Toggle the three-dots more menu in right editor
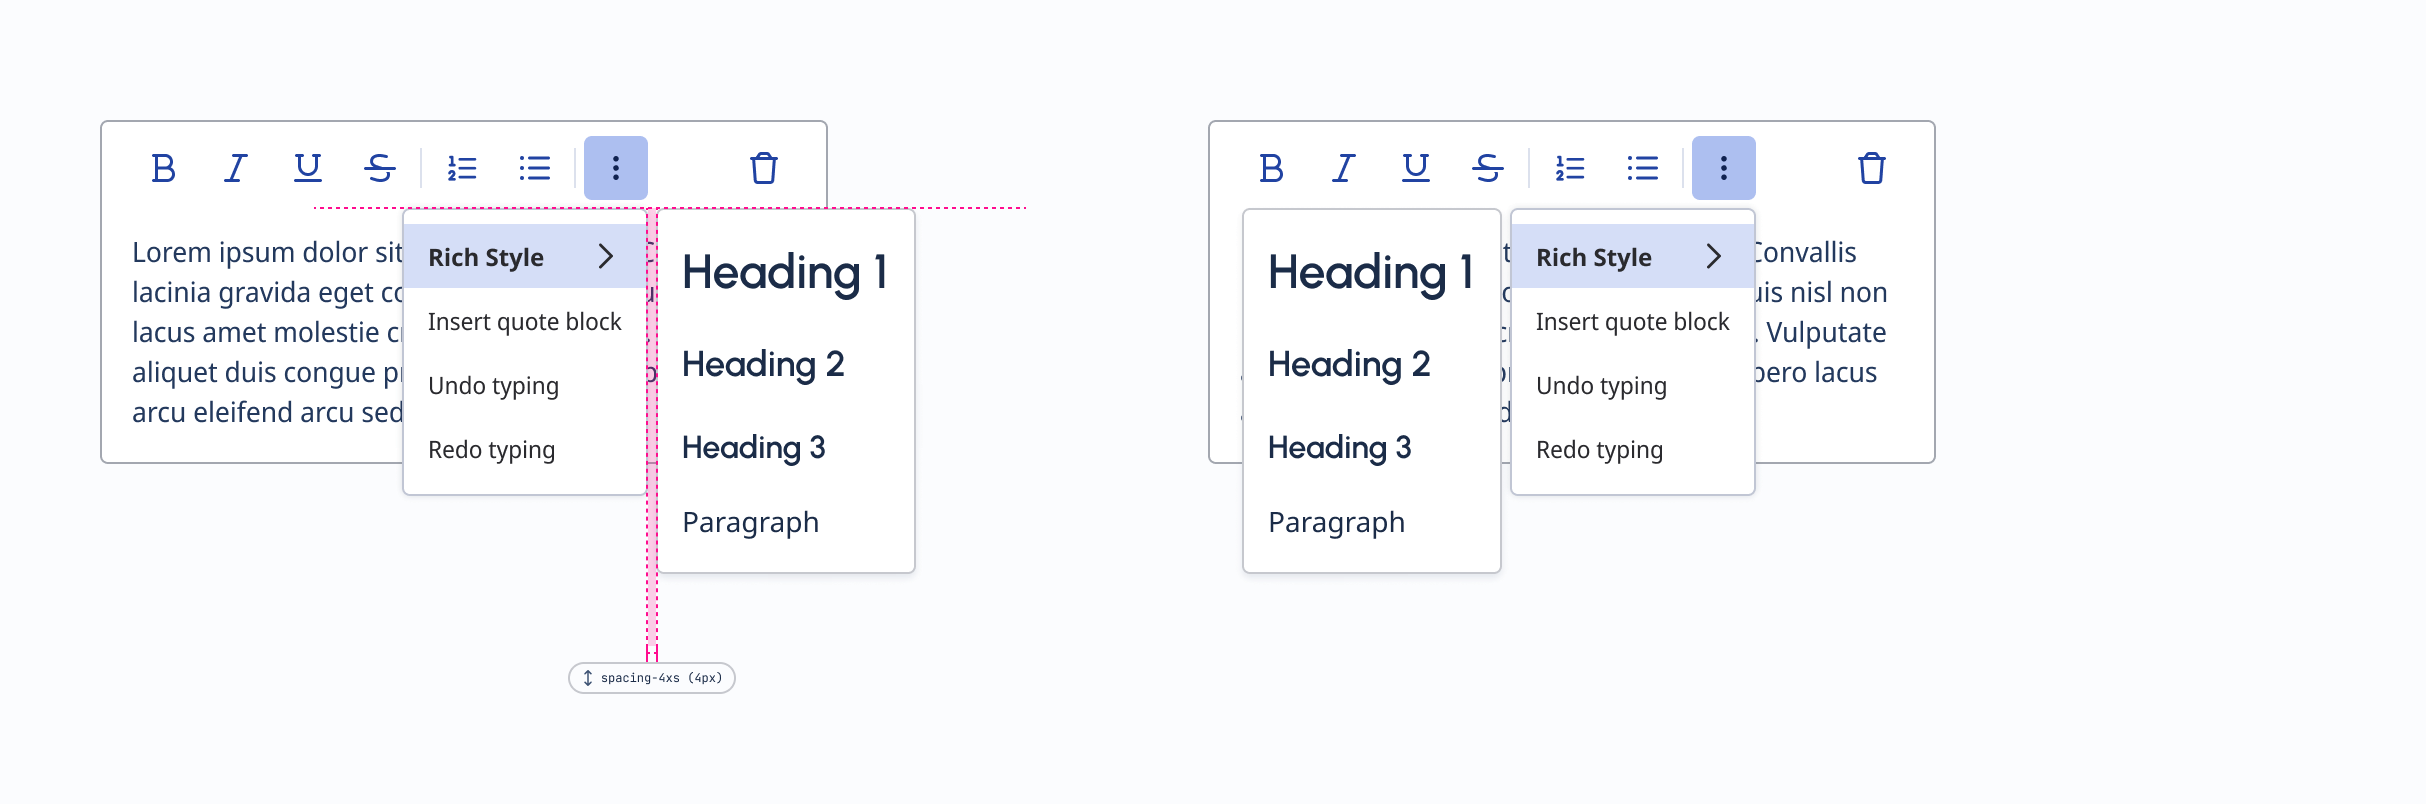 [x=1724, y=168]
